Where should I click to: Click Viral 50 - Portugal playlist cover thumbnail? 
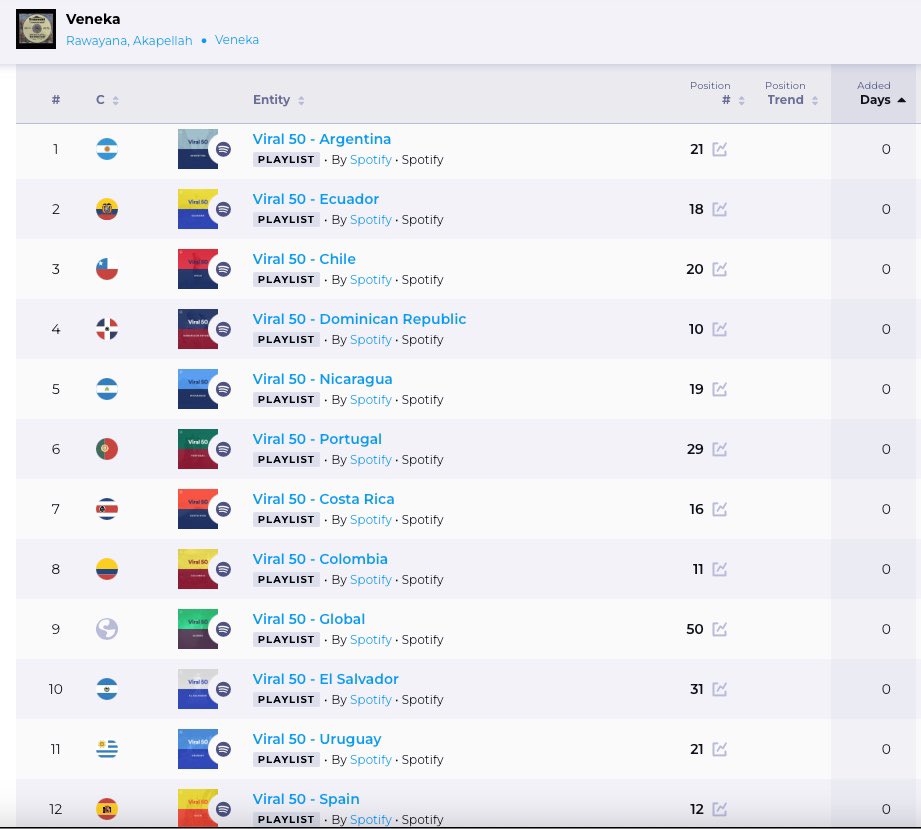(x=198, y=449)
